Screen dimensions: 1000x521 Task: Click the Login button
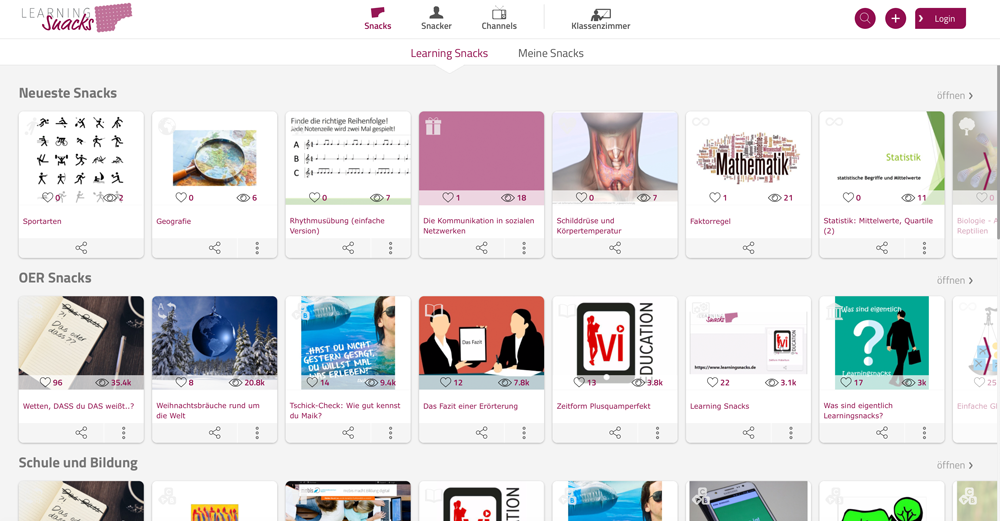coord(940,18)
